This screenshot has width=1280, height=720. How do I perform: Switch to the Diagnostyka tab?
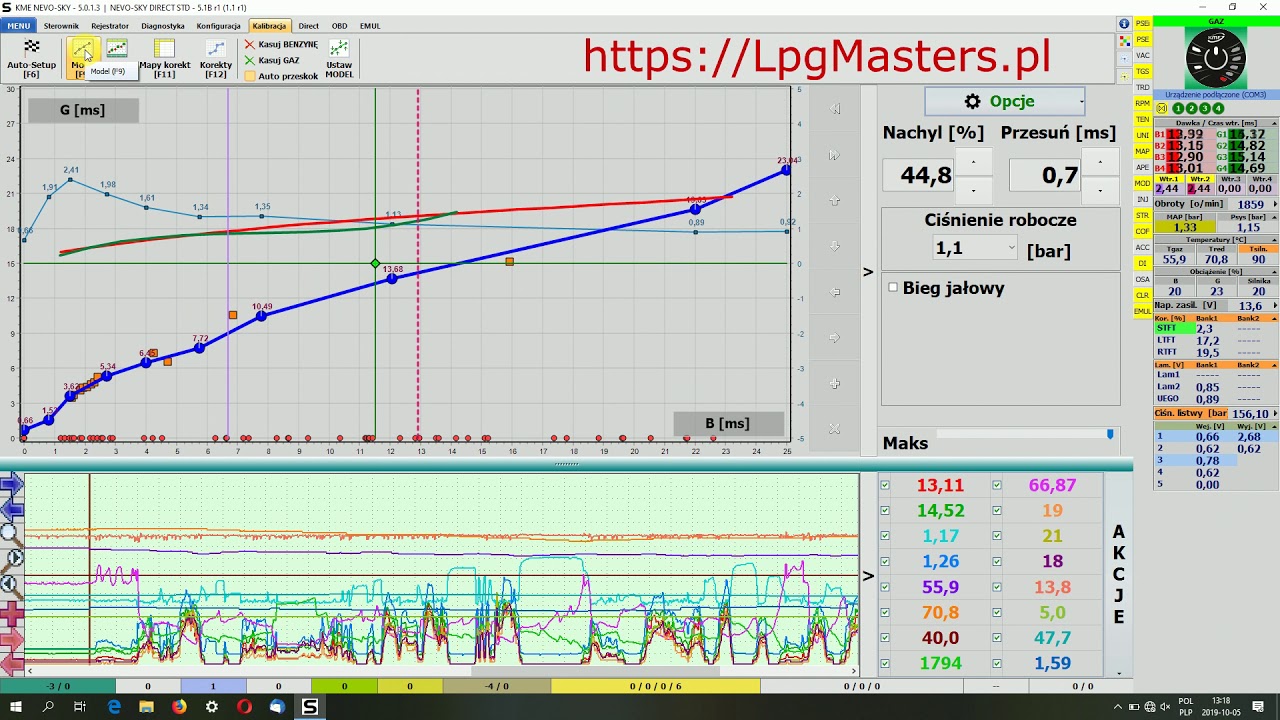pyautogui.click(x=163, y=26)
